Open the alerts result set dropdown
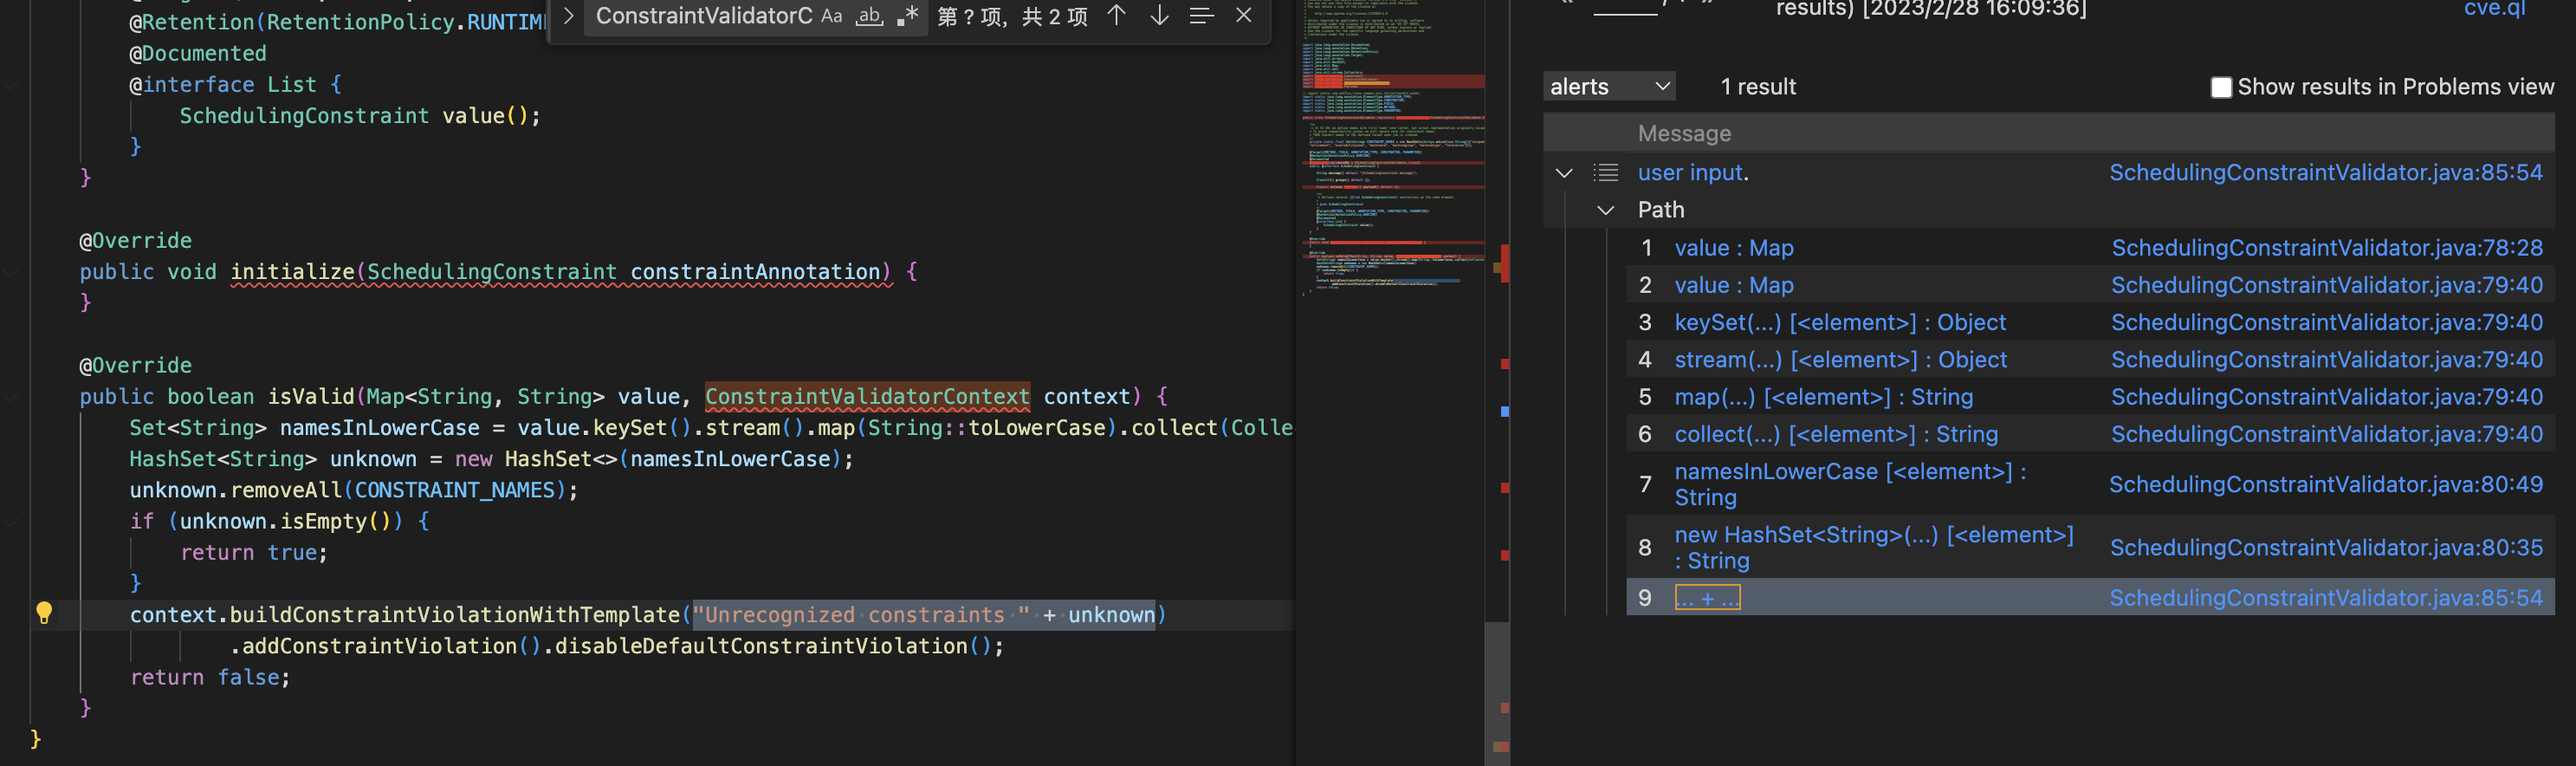This screenshot has height=766, width=2576. pos(1609,87)
